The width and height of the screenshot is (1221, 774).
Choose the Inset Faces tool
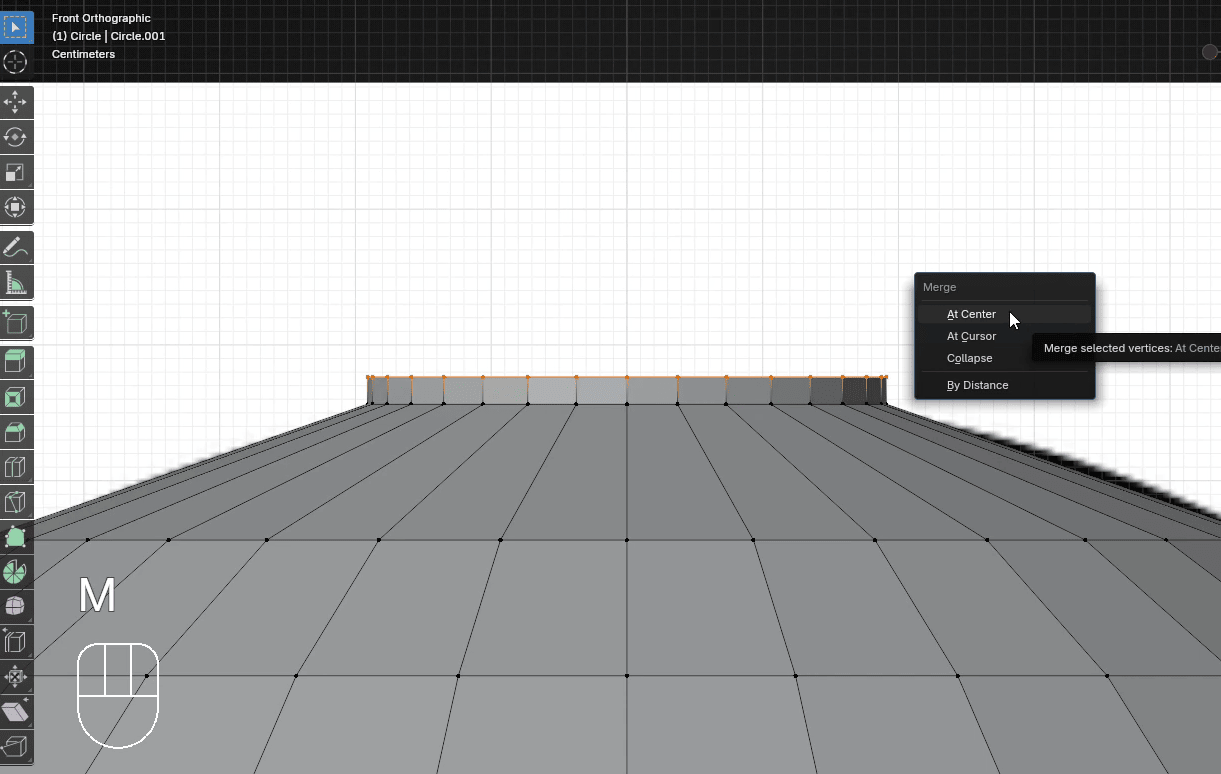point(16,397)
